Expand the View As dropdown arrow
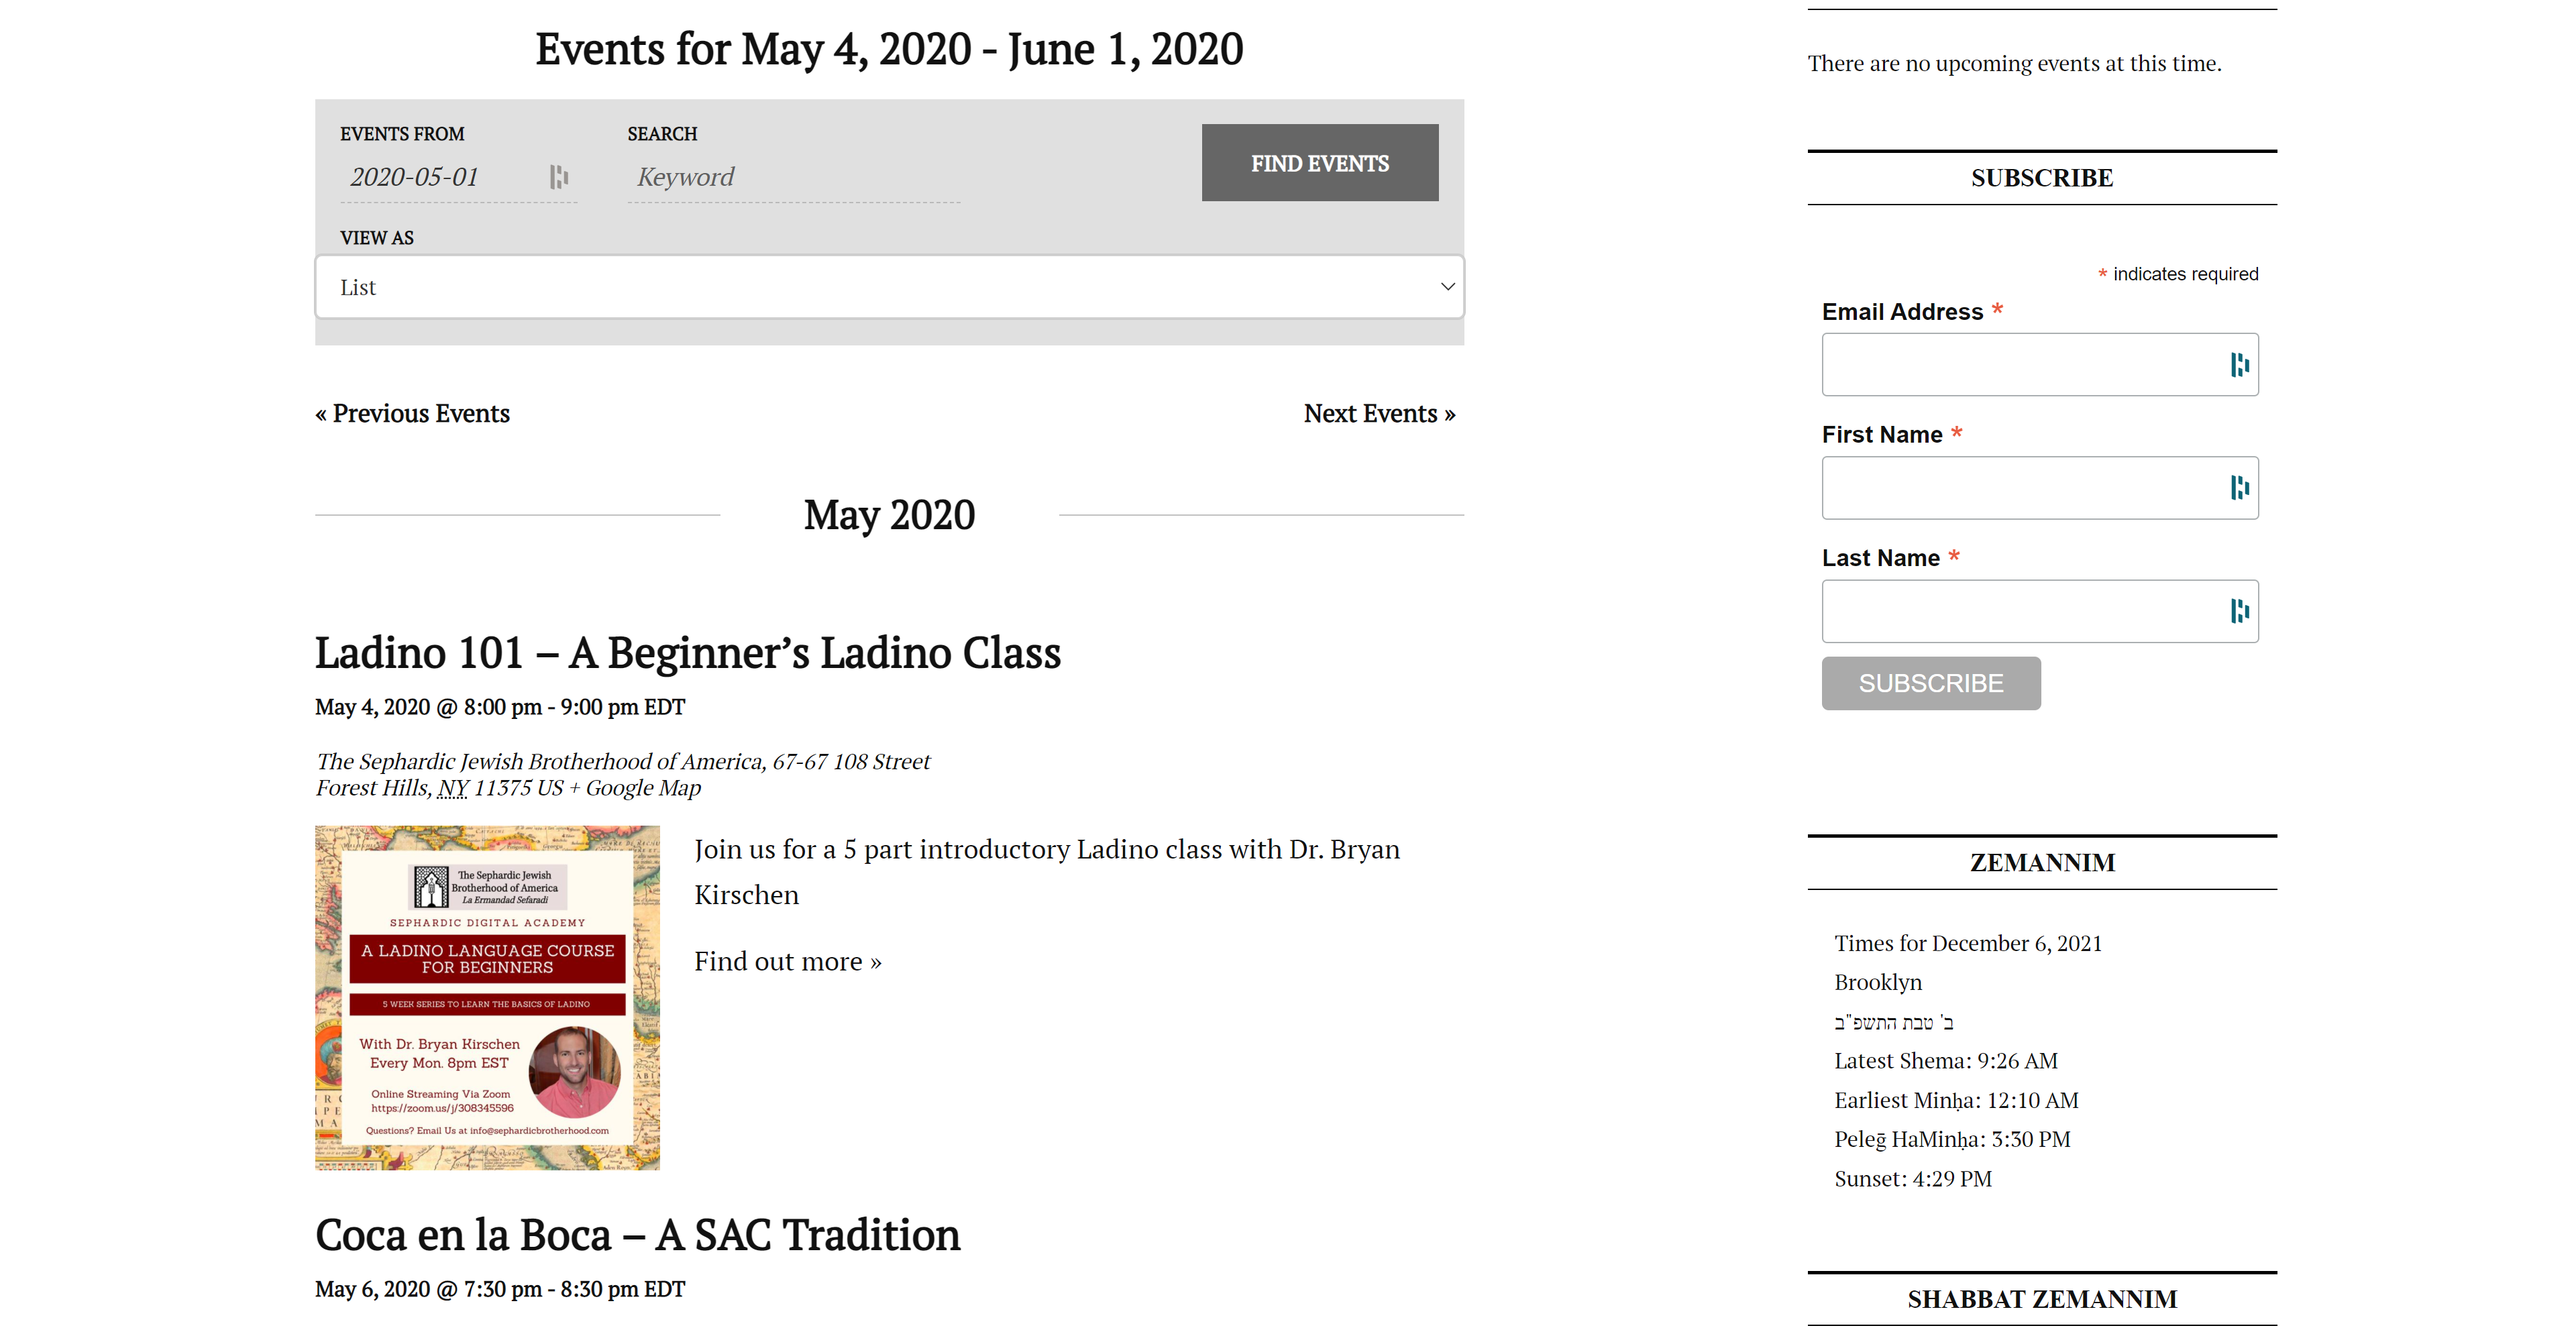This screenshot has width=2576, height=1330. click(x=1446, y=287)
